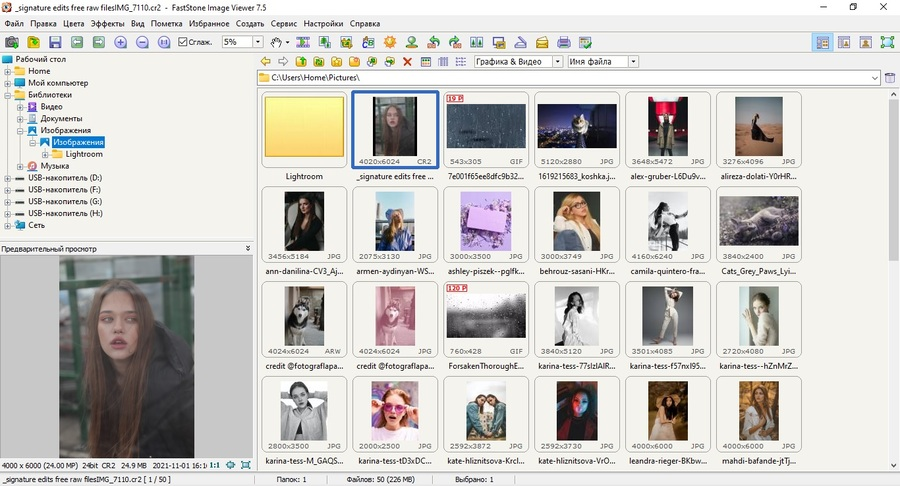Open the clone stamp tool icon
The height and width of the screenshot is (486, 900).
(412, 42)
